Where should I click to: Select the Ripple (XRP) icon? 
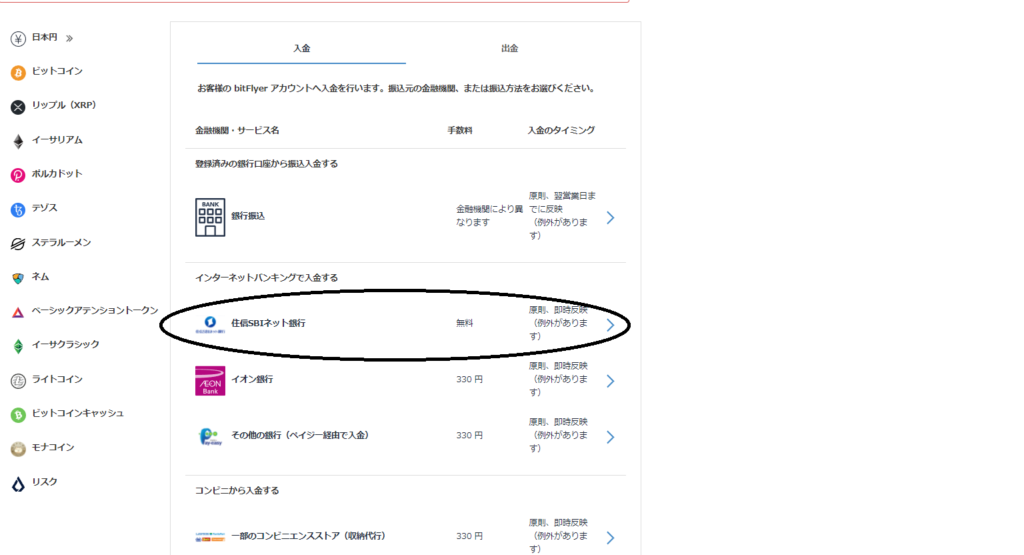point(18,107)
